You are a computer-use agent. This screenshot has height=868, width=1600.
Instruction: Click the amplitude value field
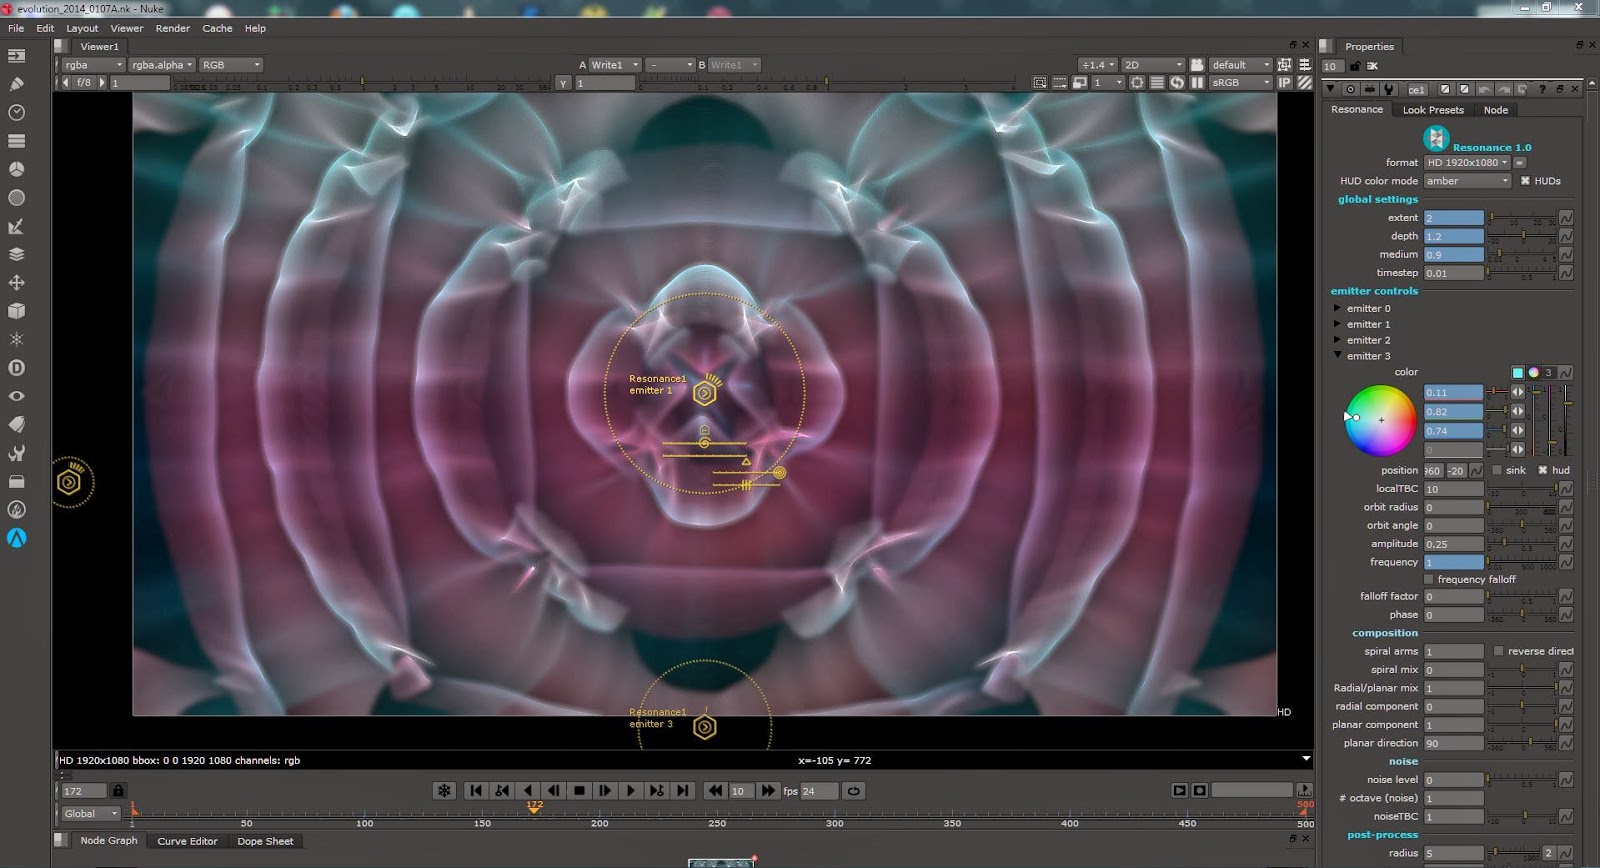(1453, 544)
